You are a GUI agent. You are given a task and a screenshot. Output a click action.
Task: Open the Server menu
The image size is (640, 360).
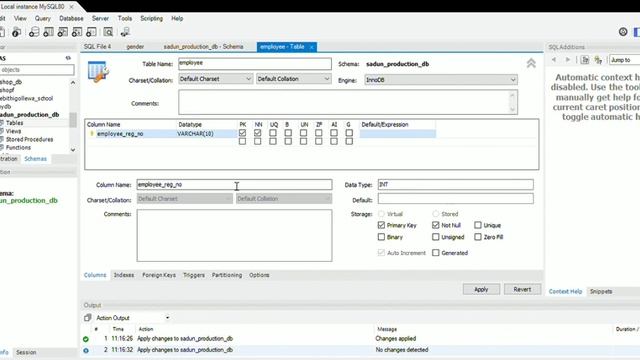[x=100, y=18]
